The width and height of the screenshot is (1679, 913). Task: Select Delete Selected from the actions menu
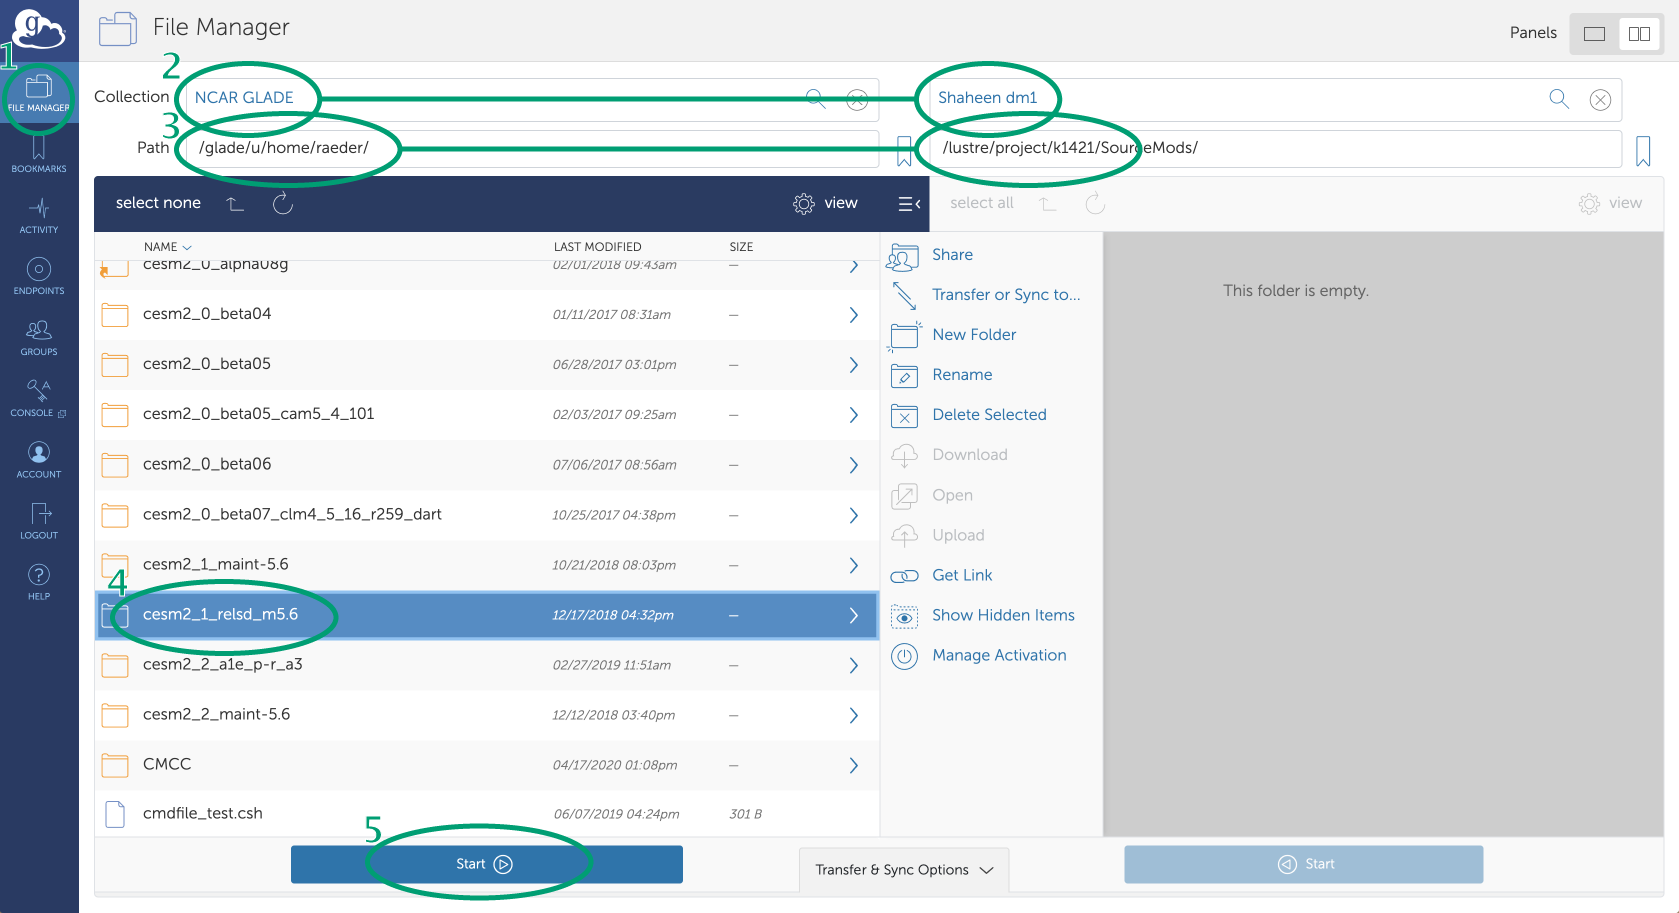[988, 415]
